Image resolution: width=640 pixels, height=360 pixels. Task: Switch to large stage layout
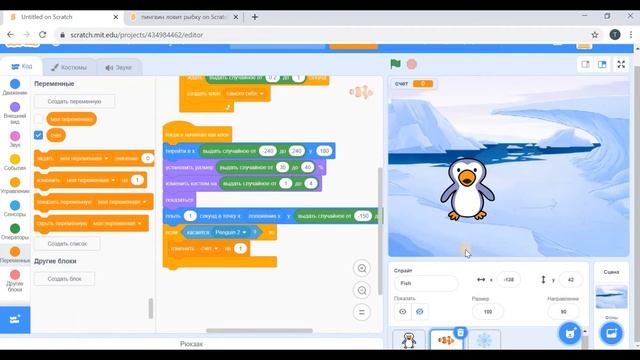pos(602,64)
